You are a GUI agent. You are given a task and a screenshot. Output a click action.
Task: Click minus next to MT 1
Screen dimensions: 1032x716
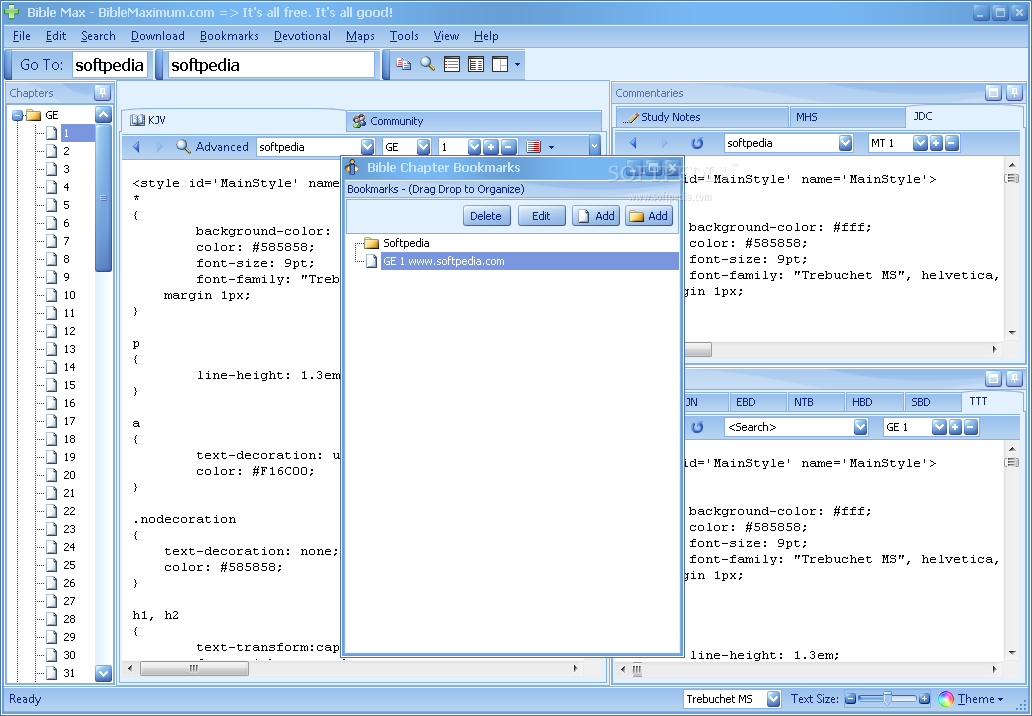pos(952,143)
